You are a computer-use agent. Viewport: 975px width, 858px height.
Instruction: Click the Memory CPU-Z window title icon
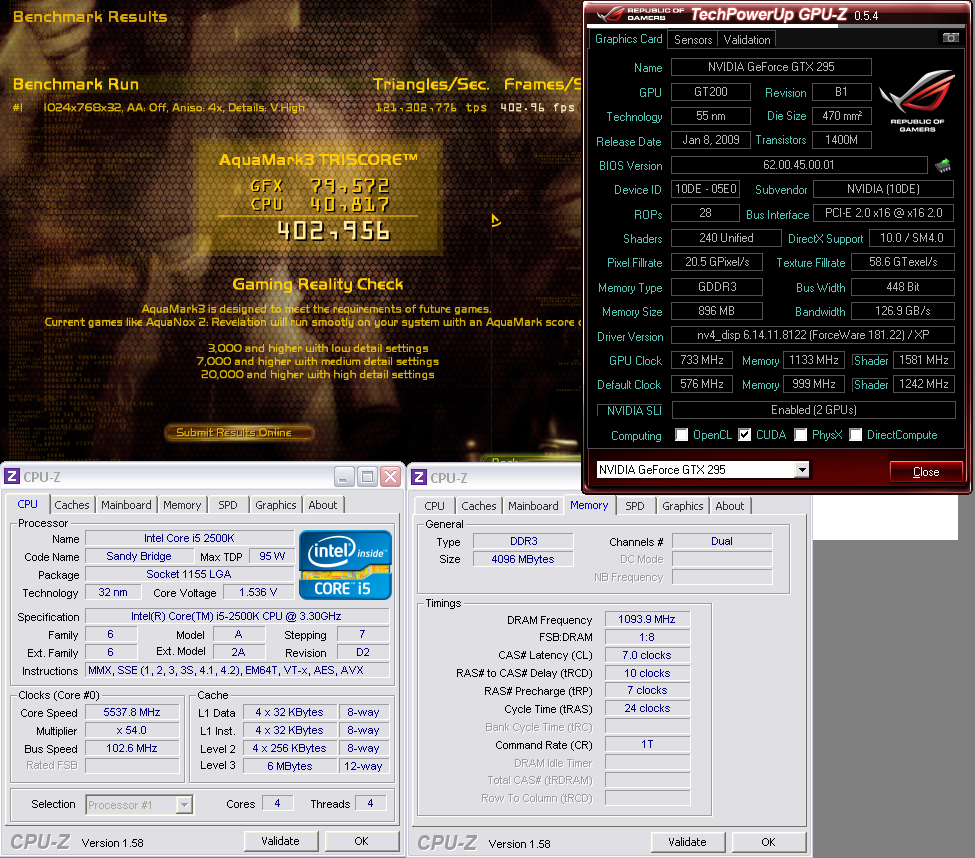pos(419,477)
